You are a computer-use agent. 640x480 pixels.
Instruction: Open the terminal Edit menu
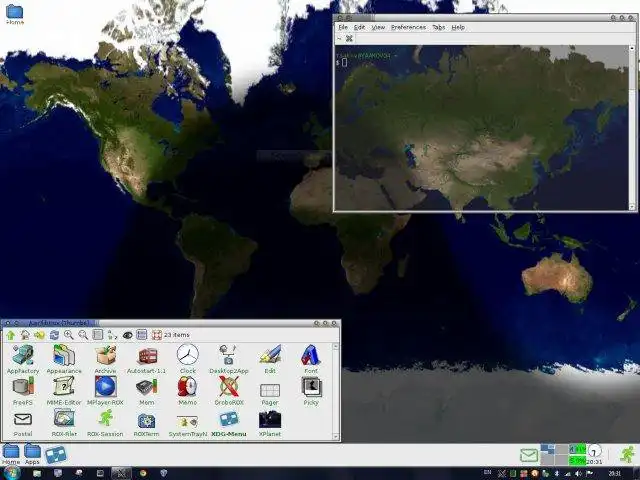coord(359,27)
